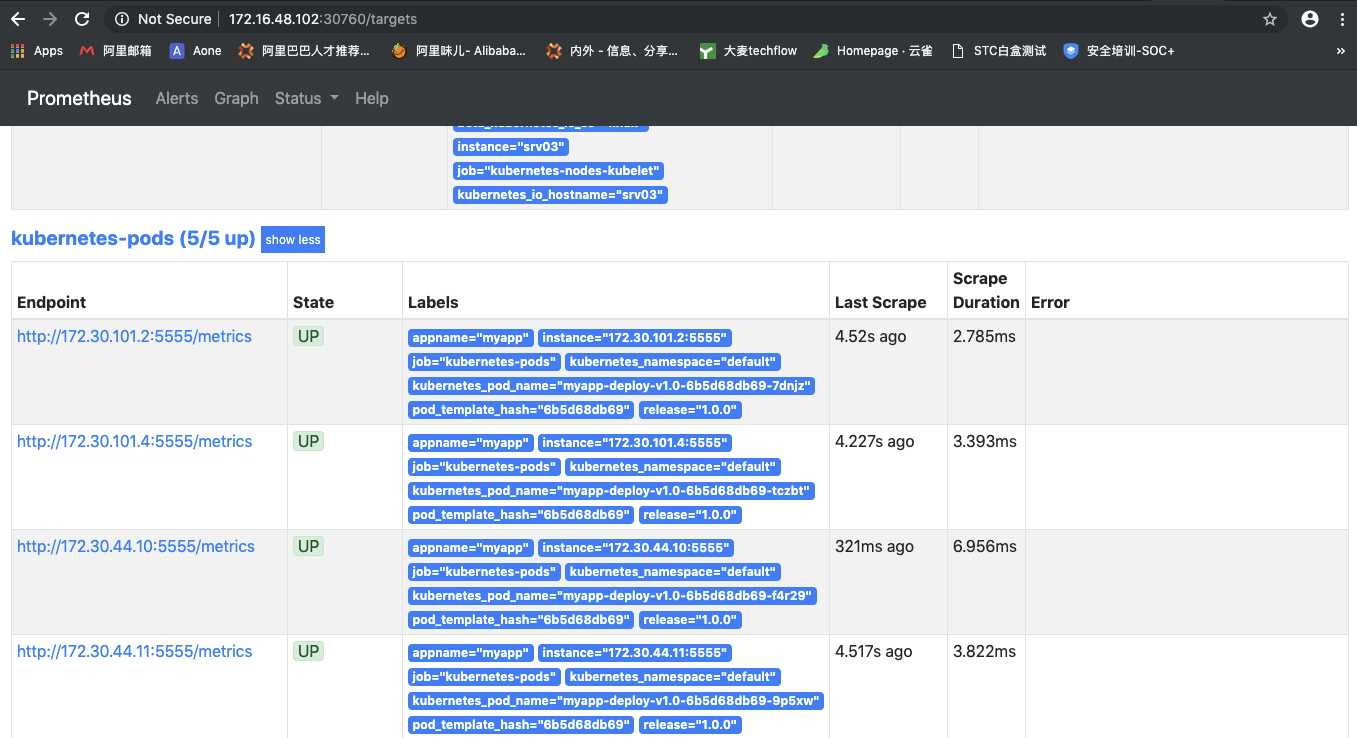Click the kubernetes_io_hostname="srv03" label
Screen dimensions: 1357x738
coord(560,195)
